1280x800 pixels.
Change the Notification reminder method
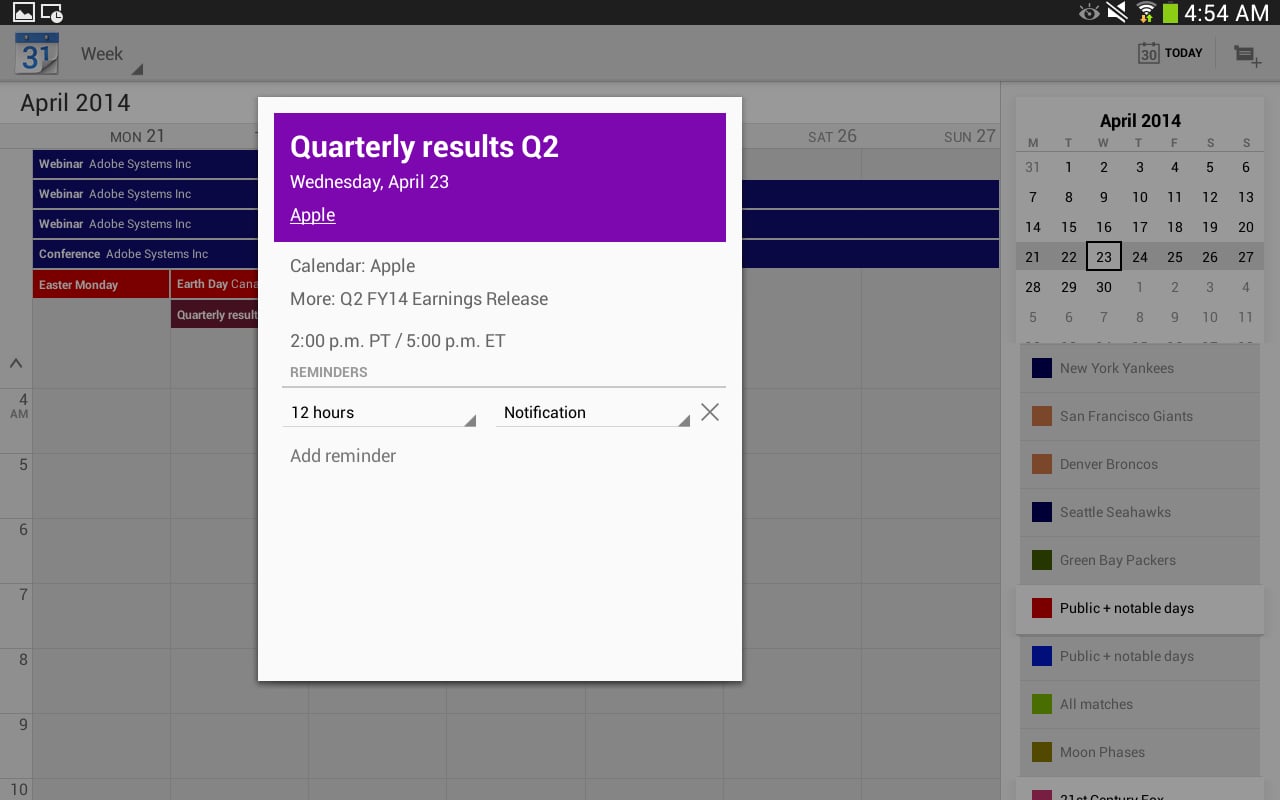[x=593, y=412]
